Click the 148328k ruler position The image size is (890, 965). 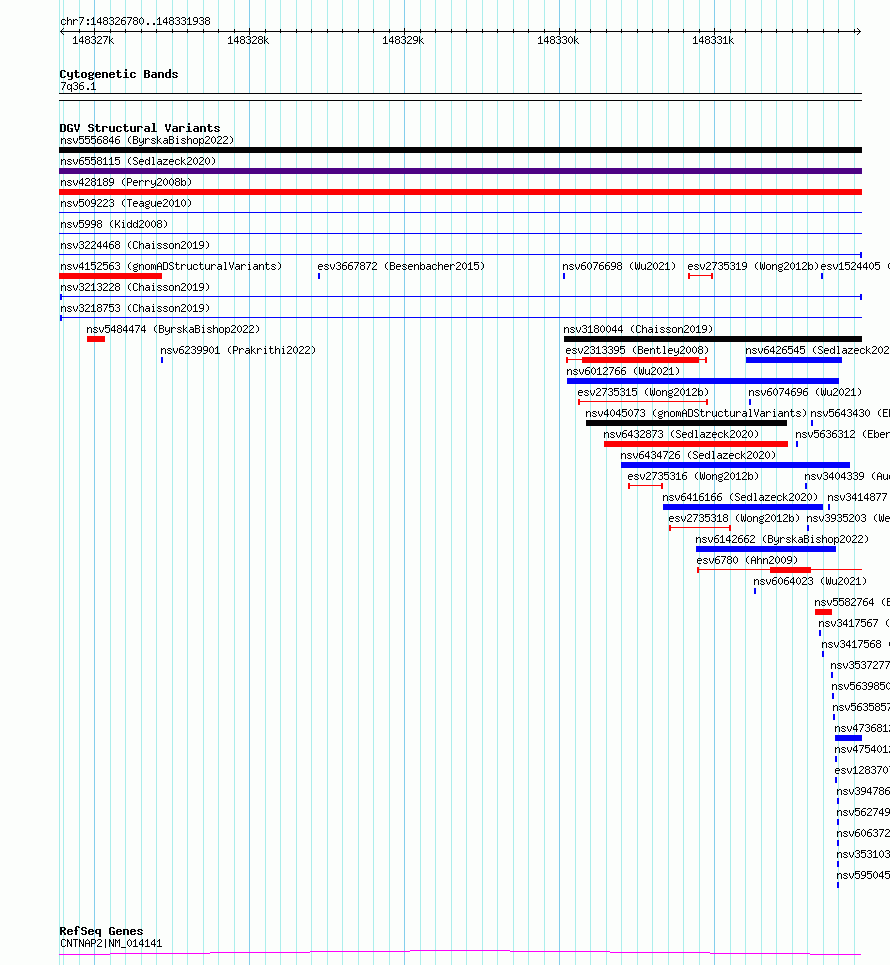tap(248, 40)
